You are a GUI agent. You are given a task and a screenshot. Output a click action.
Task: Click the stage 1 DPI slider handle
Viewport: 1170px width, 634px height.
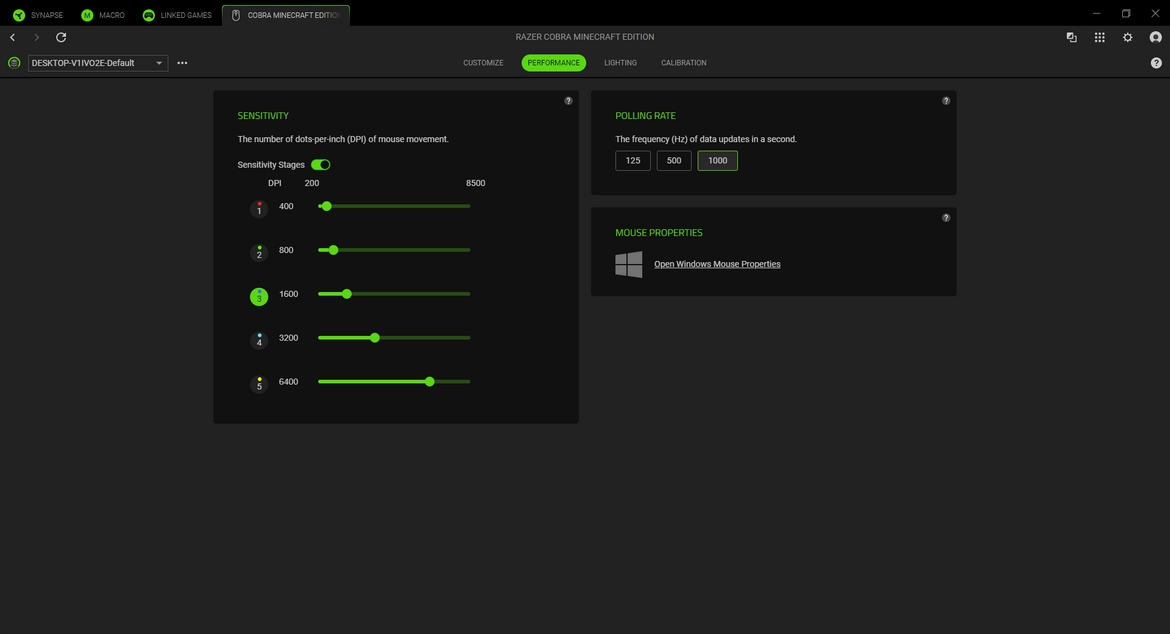click(326, 206)
